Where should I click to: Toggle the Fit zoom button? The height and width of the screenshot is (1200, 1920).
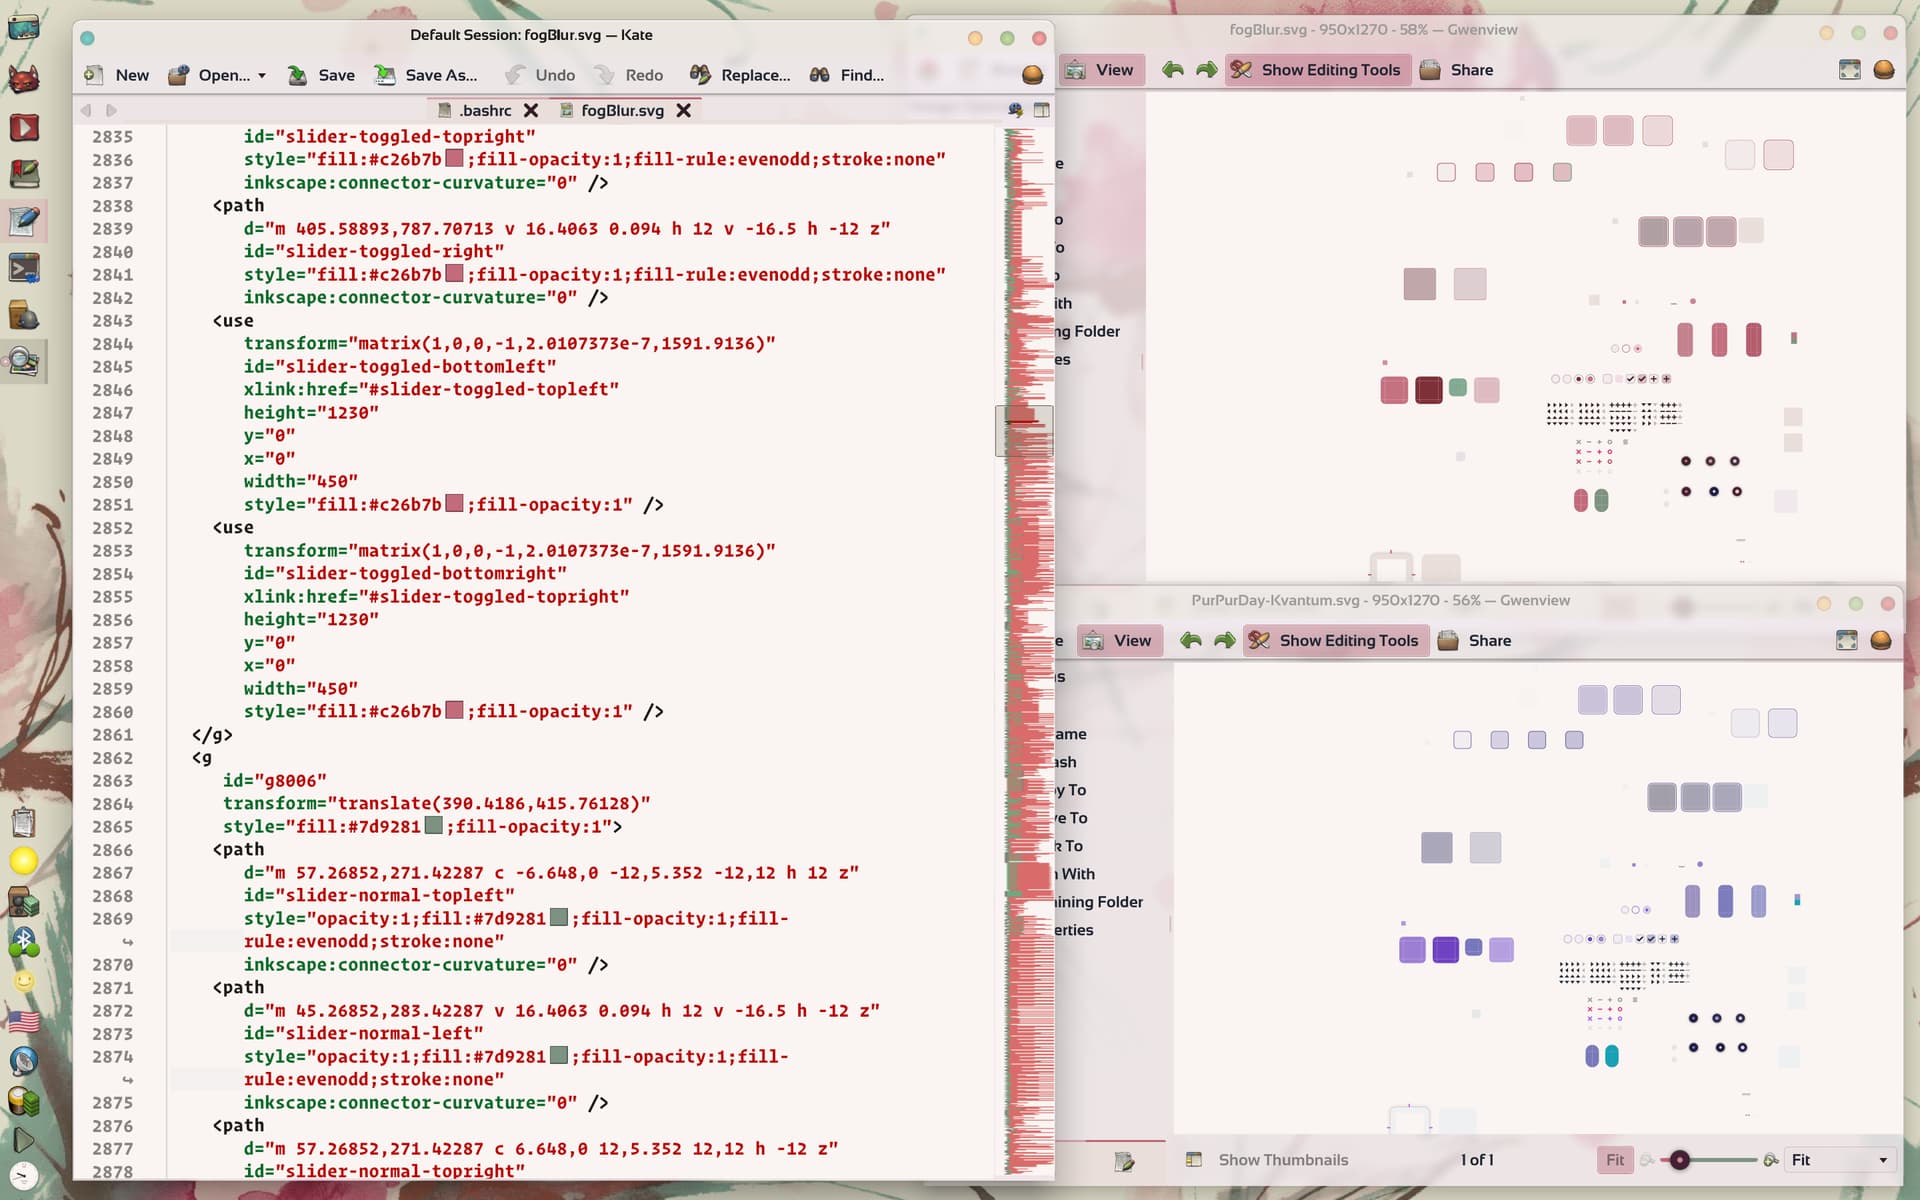tap(1615, 1160)
